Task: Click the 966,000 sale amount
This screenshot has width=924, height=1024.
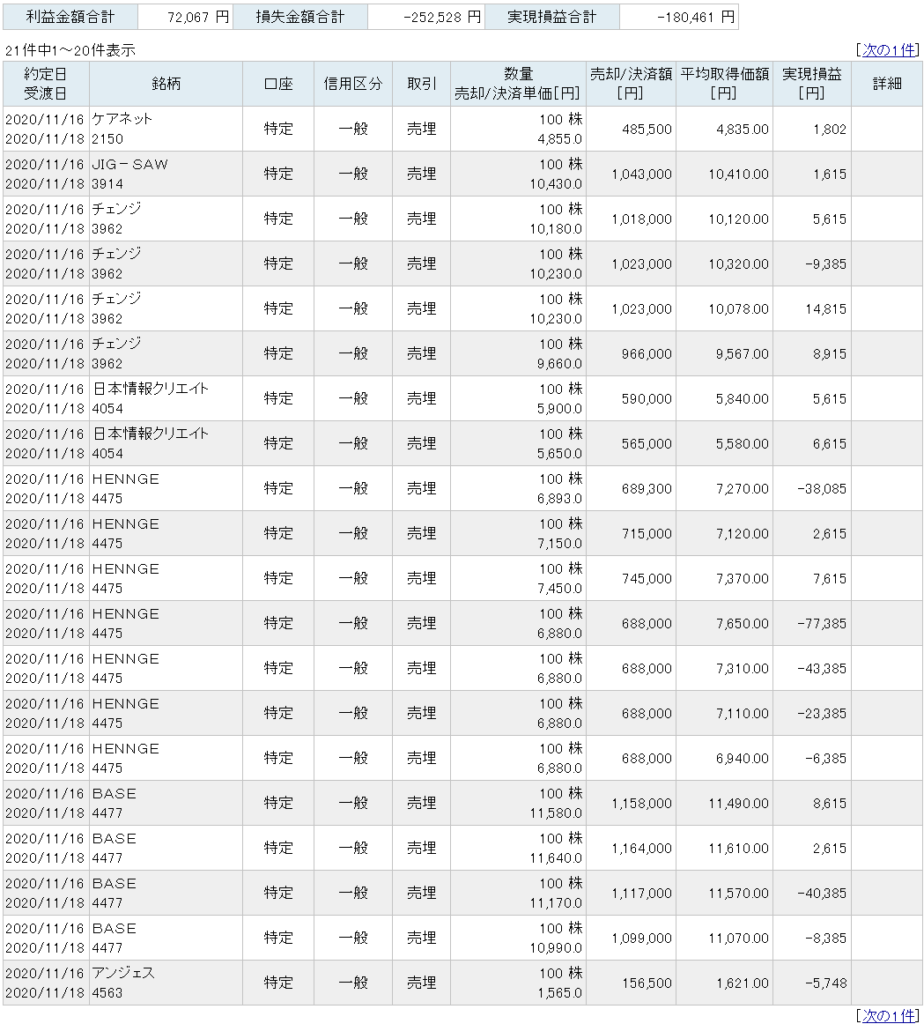Action: coord(646,354)
